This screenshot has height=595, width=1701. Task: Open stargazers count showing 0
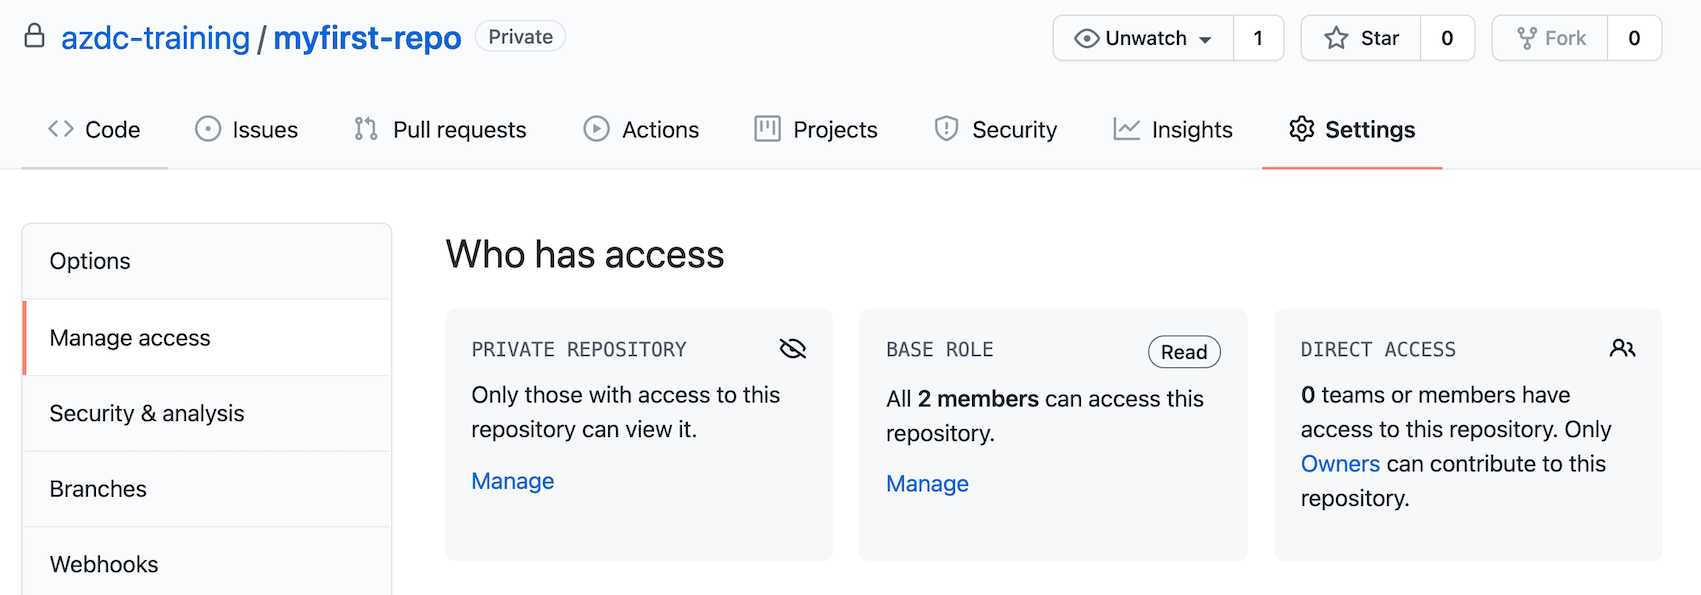tap(1447, 38)
